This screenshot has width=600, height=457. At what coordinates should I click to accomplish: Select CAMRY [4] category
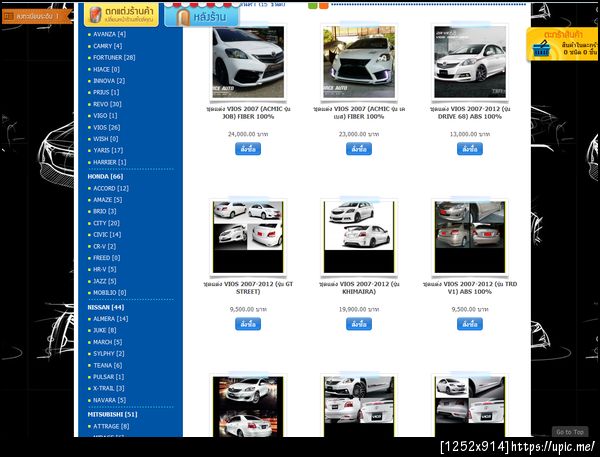[x=108, y=46]
